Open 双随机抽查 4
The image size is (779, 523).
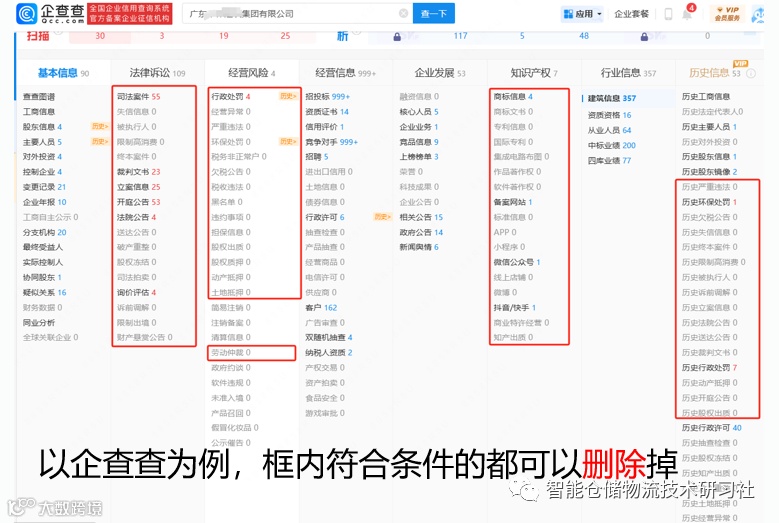(x=329, y=337)
